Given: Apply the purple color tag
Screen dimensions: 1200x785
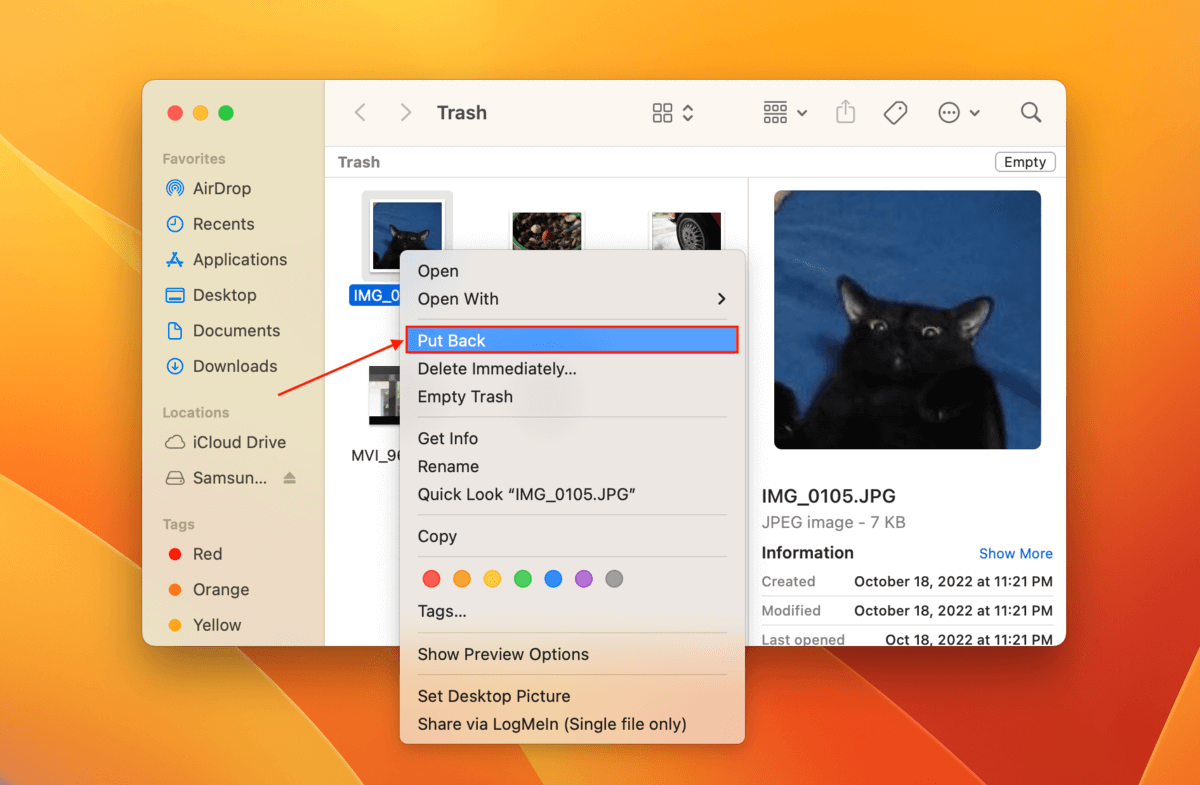Looking at the screenshot, I should tap(584, 579).
